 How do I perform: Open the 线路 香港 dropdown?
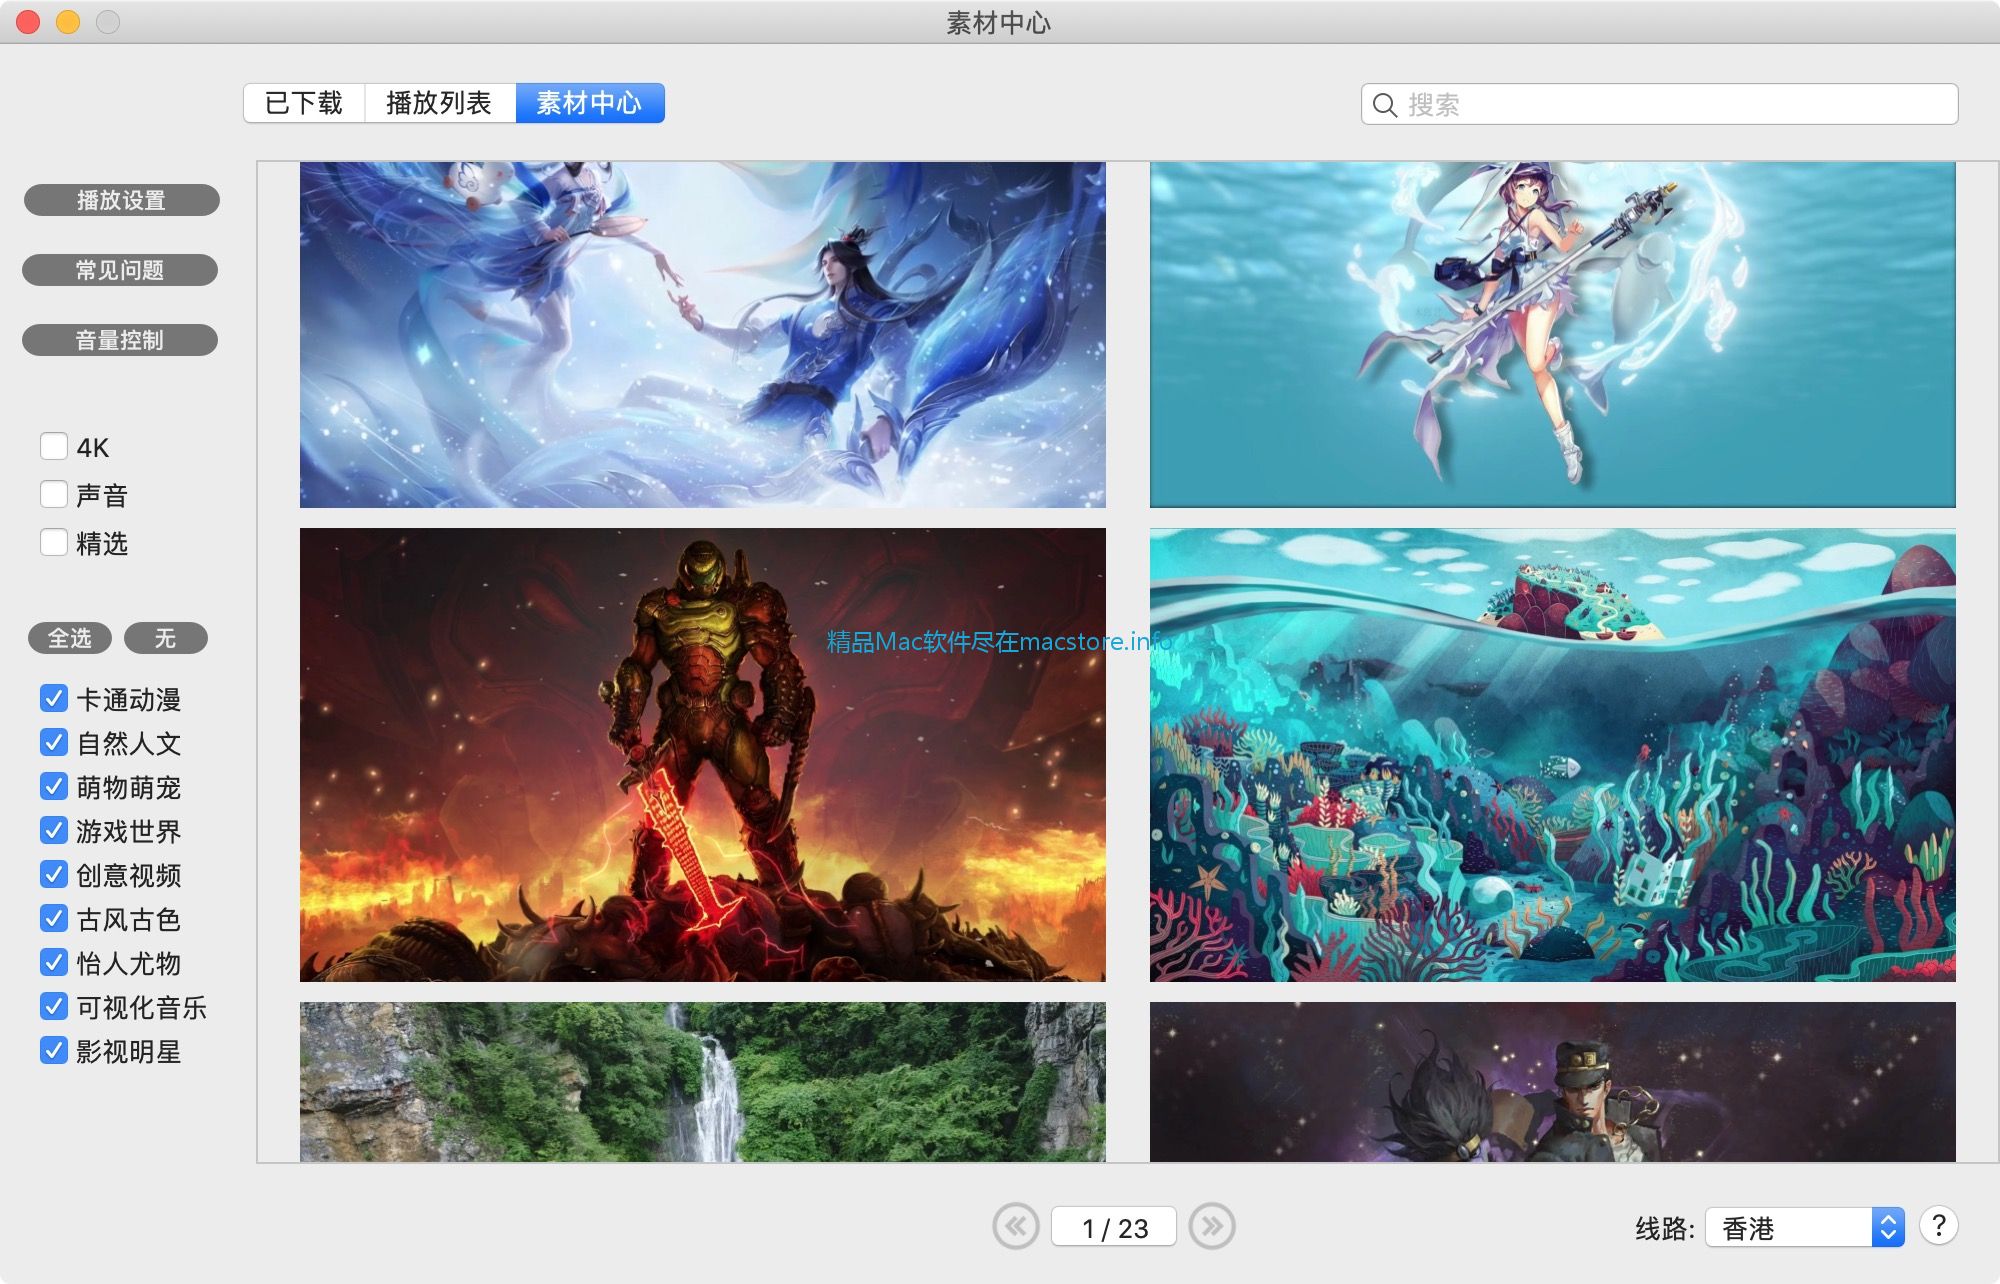[1805, 1227]
